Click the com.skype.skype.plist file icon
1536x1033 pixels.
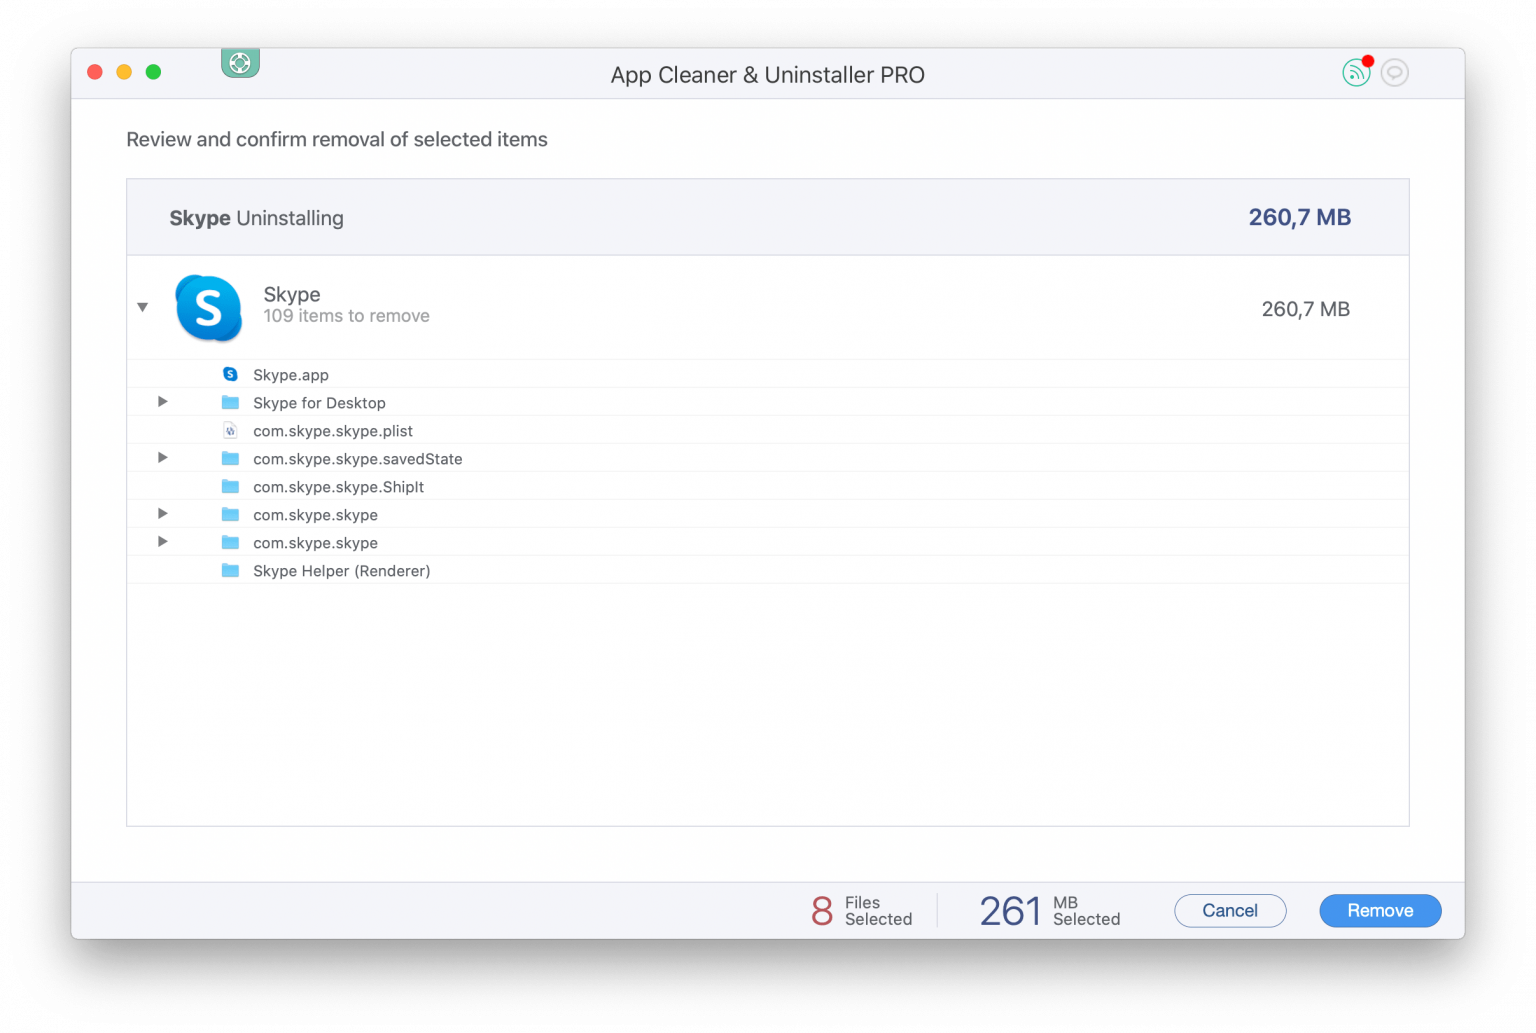click(230, 430)
